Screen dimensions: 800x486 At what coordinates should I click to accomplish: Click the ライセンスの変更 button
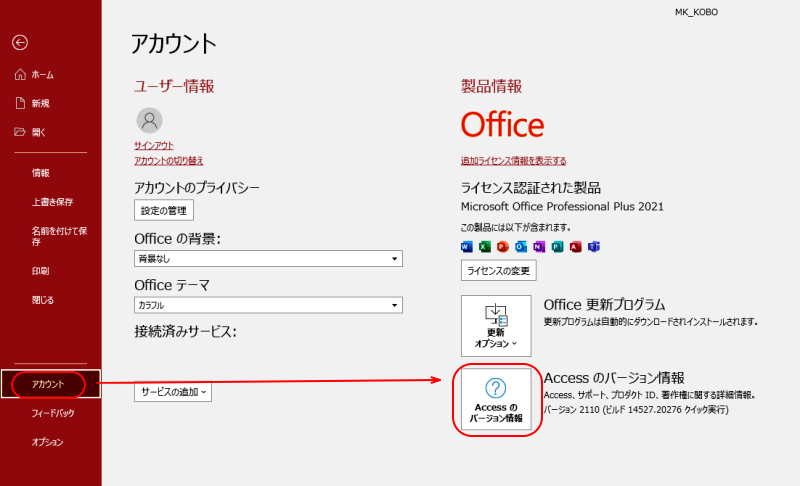[498, 270]
